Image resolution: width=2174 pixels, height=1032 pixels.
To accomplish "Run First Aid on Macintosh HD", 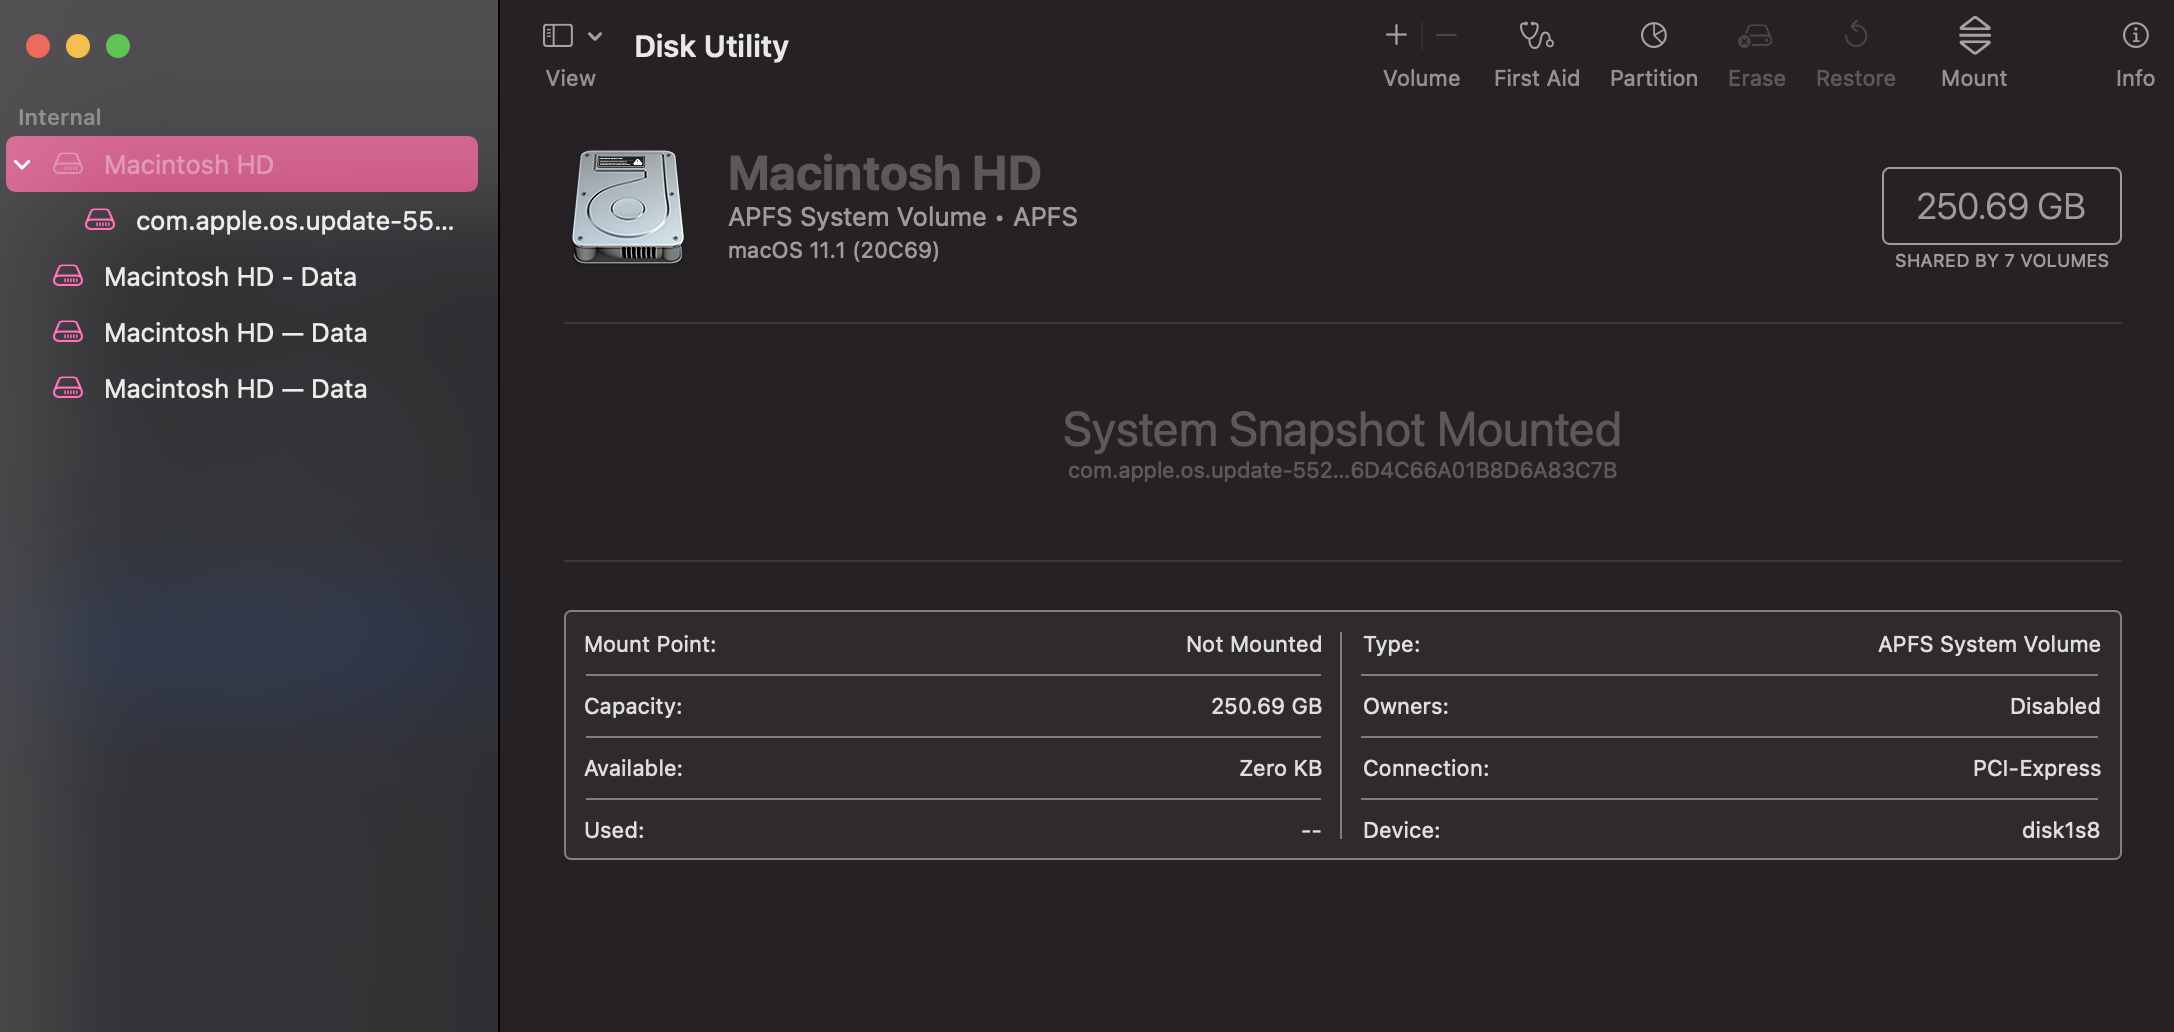I will coord(1536,50).
